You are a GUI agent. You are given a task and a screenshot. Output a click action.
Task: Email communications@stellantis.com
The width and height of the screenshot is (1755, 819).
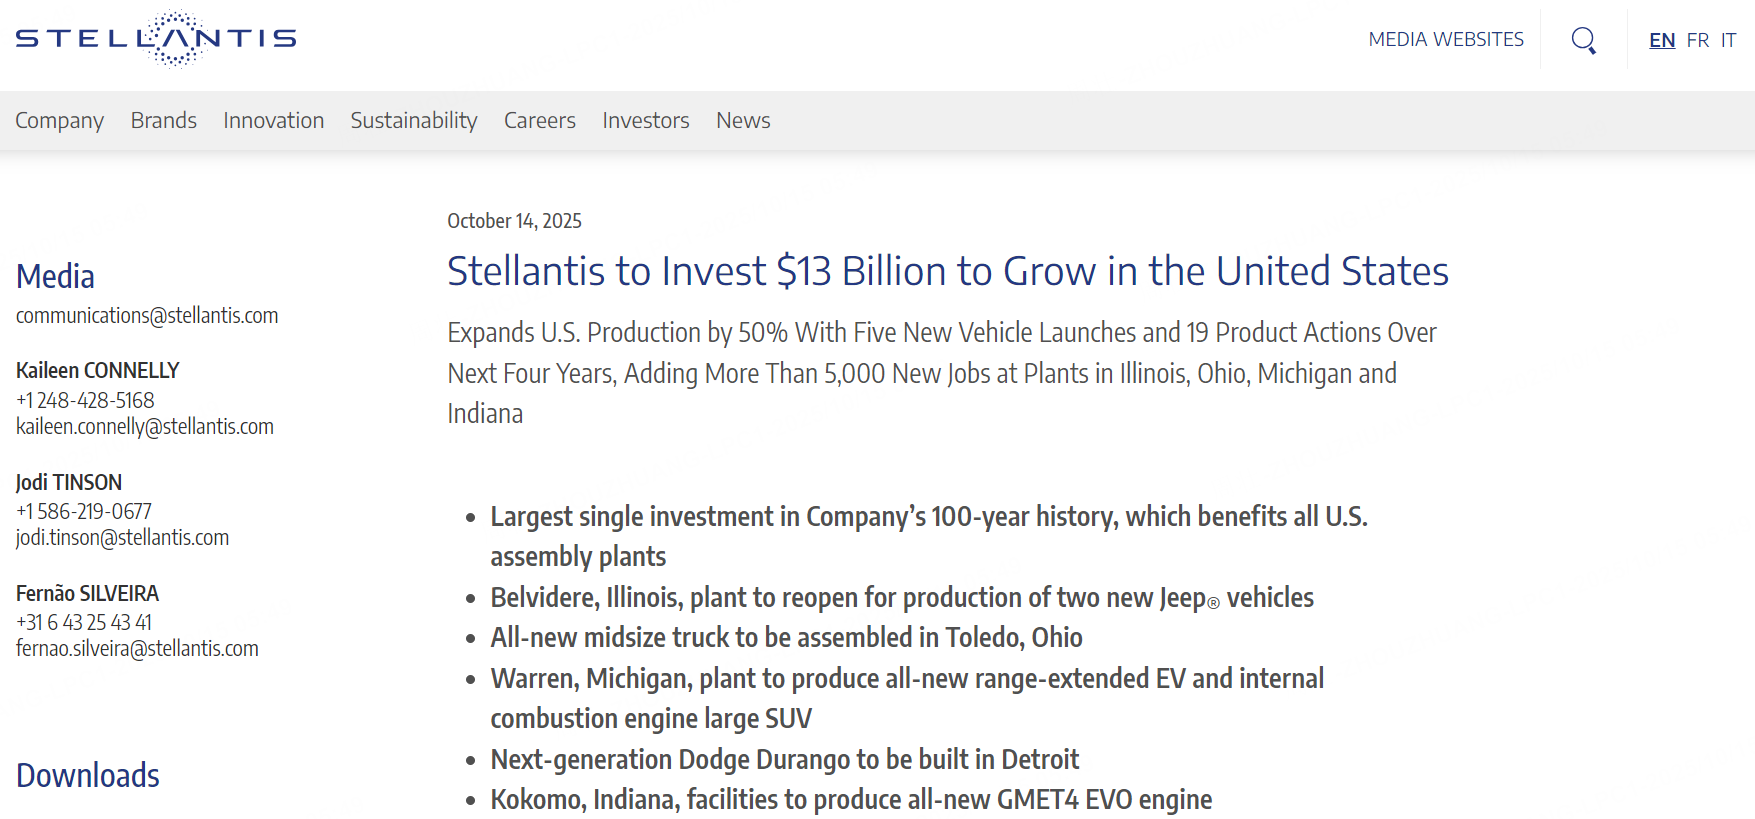[147, 316]
